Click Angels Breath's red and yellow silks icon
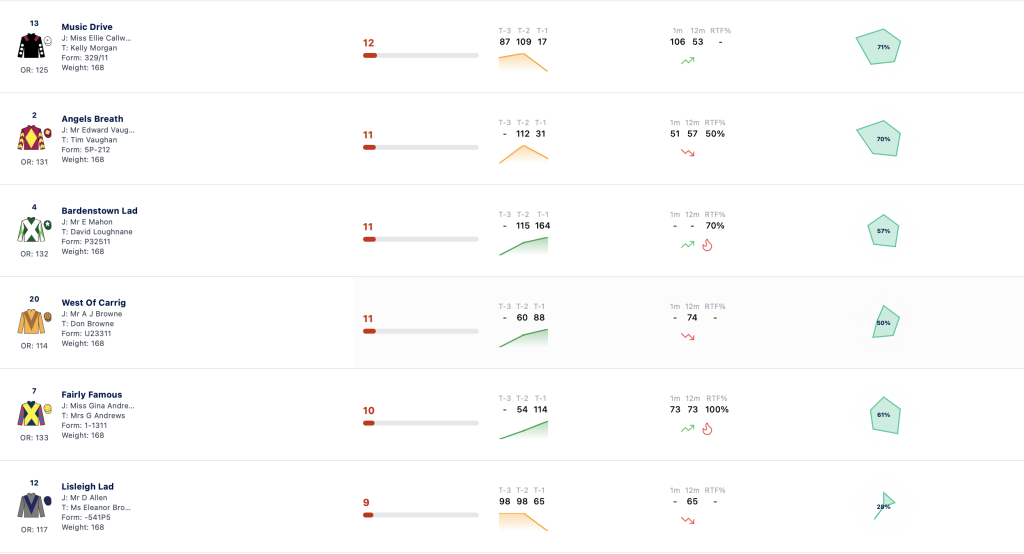This screenshot has height=554, width=1024. (31, 138)
